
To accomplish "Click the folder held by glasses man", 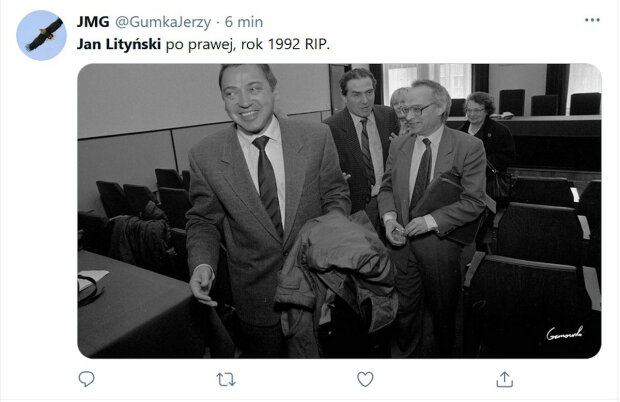I will click(x=443, y=206).
